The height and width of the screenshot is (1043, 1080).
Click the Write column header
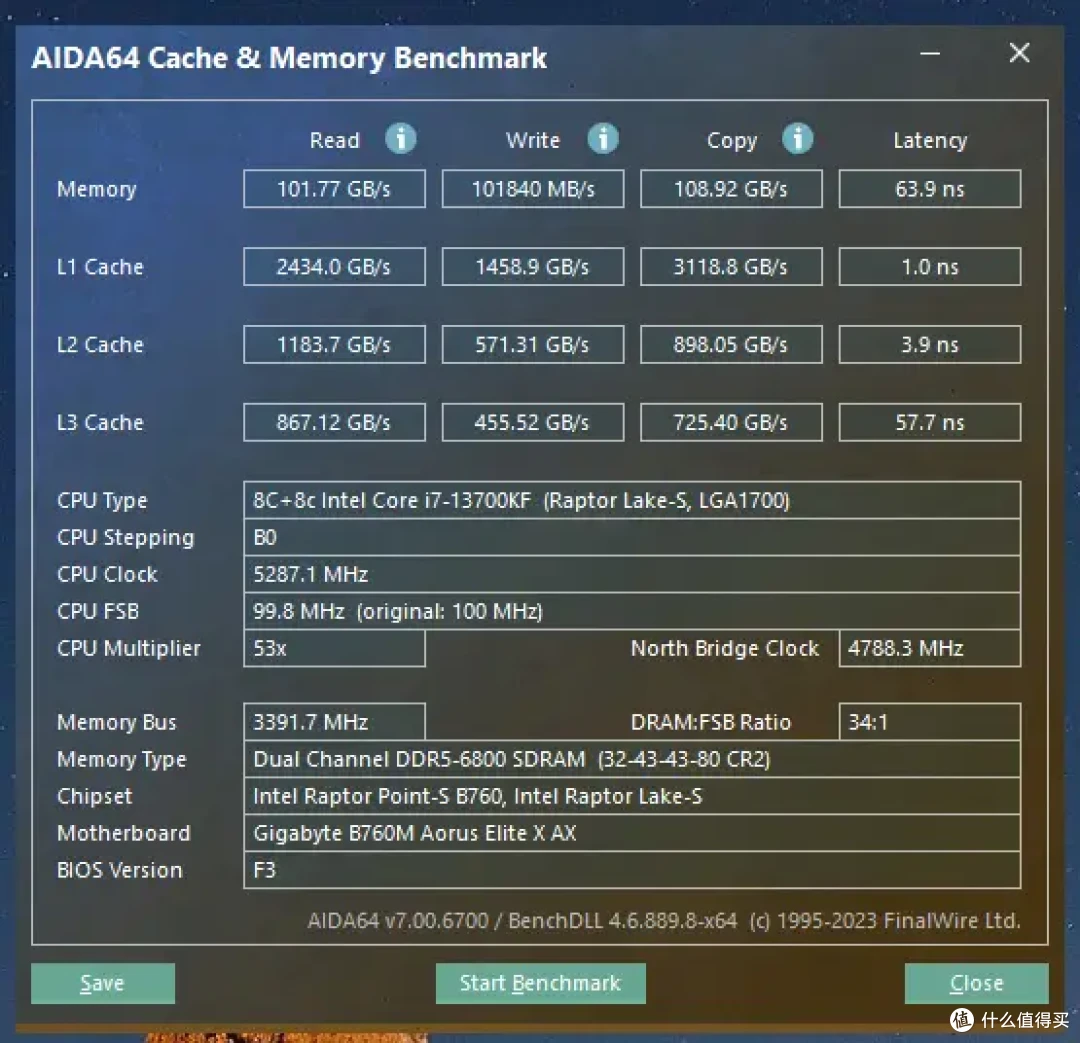pos(532,140)
